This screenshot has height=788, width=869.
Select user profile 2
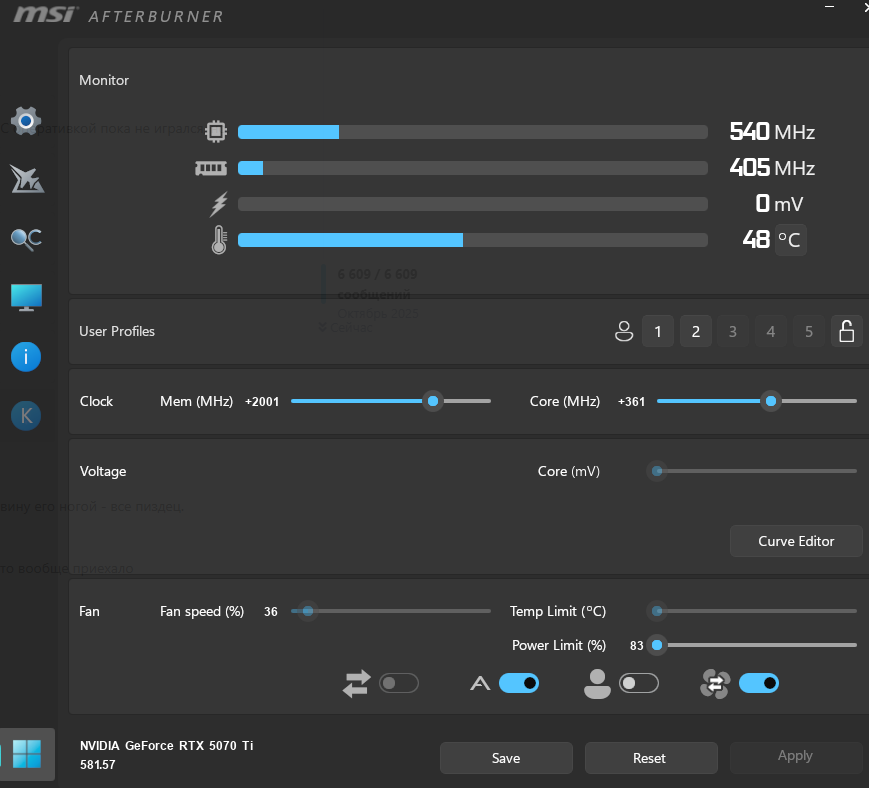coord(695,331)
